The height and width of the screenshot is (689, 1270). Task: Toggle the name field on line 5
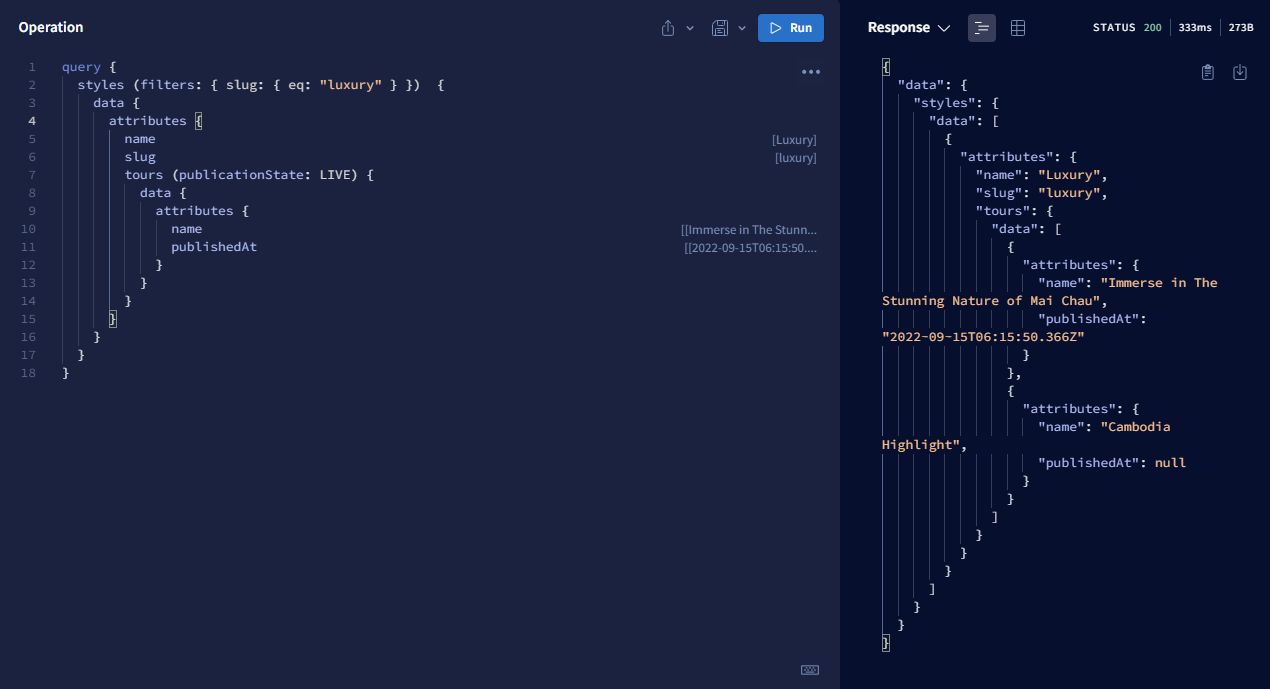139,138
